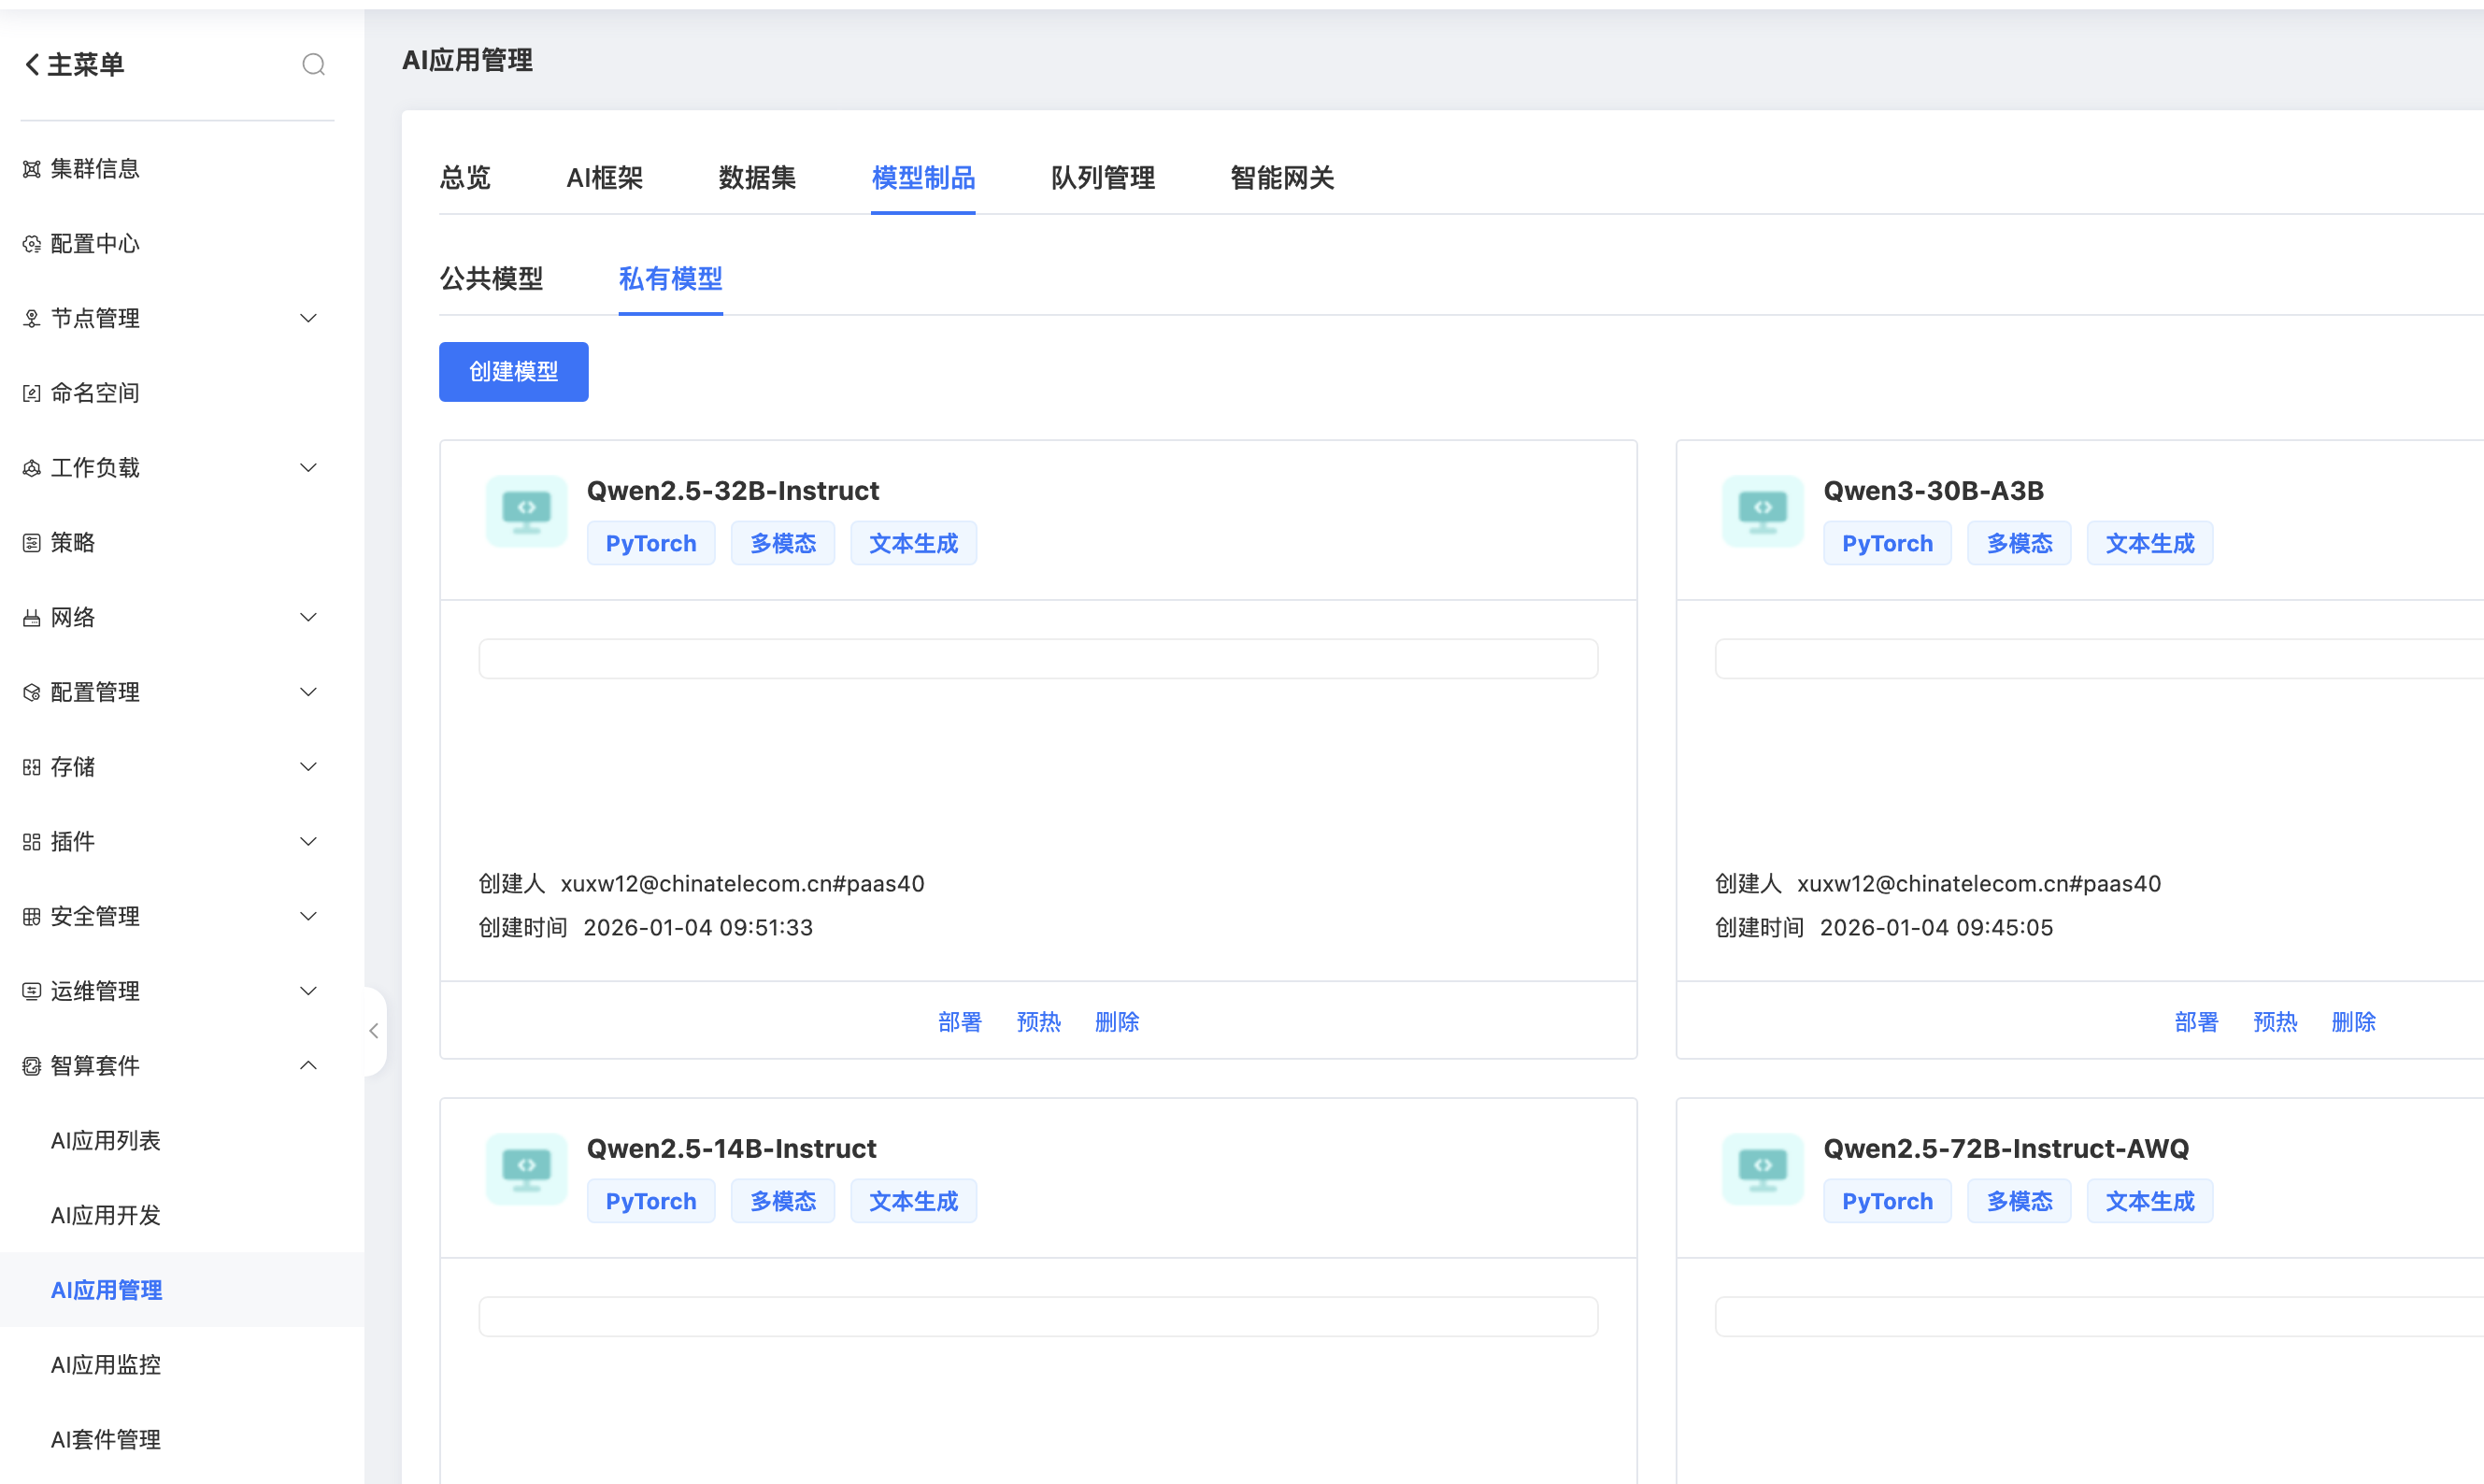Click the Qwen2.5-32B-Instruct model thumbnail icon

526,510
